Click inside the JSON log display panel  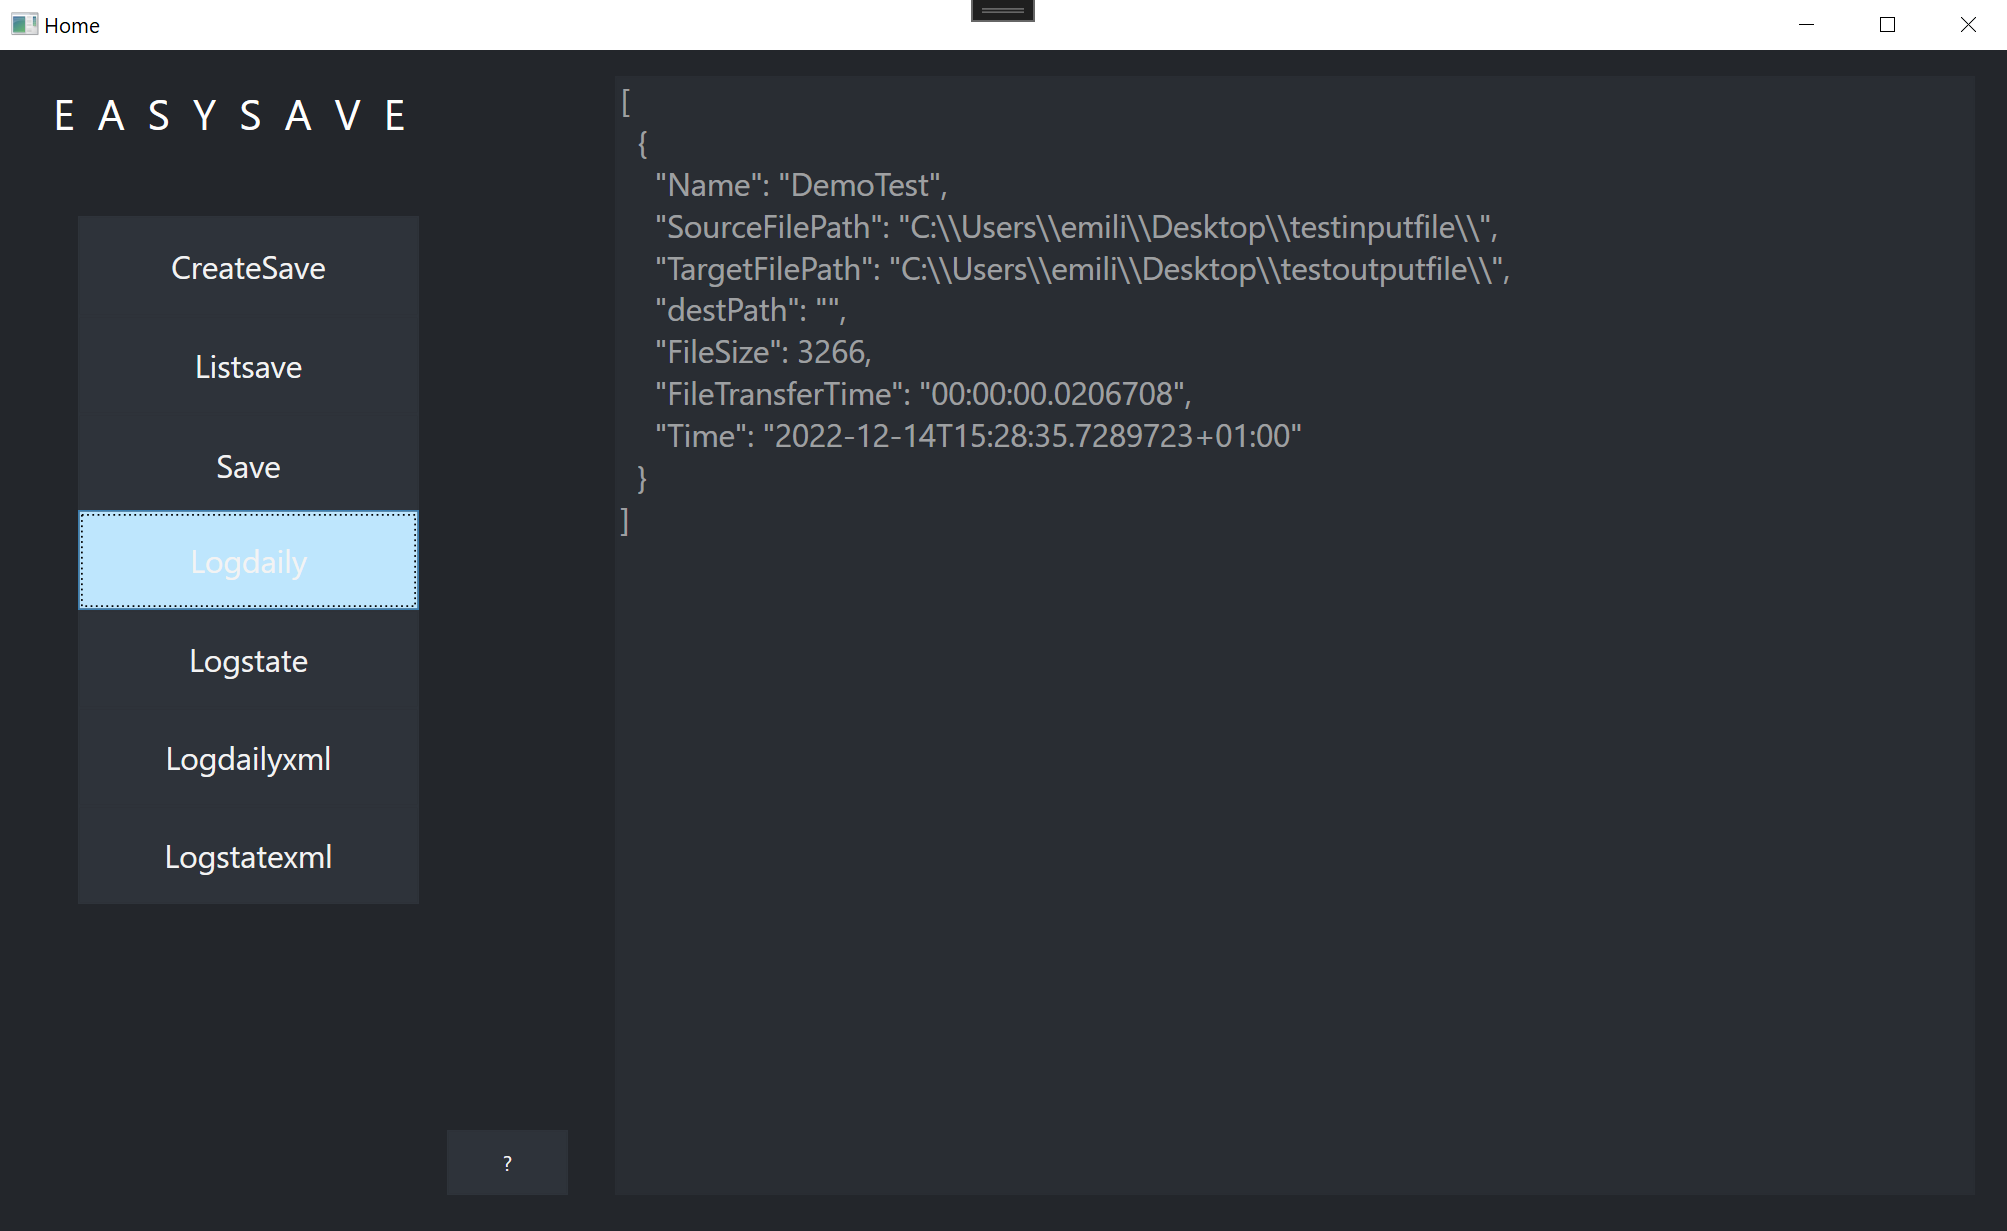point(1300,800)
